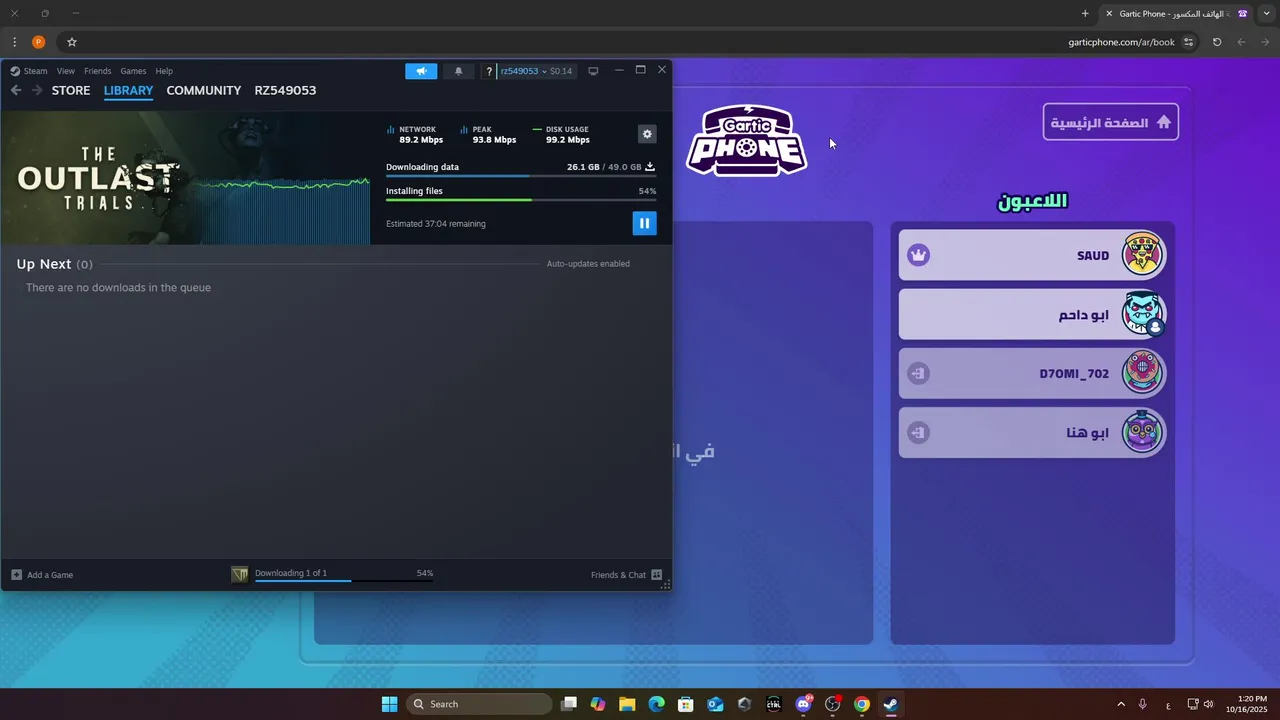Click the Gartic Phone home page button
Viewport: 1280px width, 720px height.
(x=1111, y=122)
